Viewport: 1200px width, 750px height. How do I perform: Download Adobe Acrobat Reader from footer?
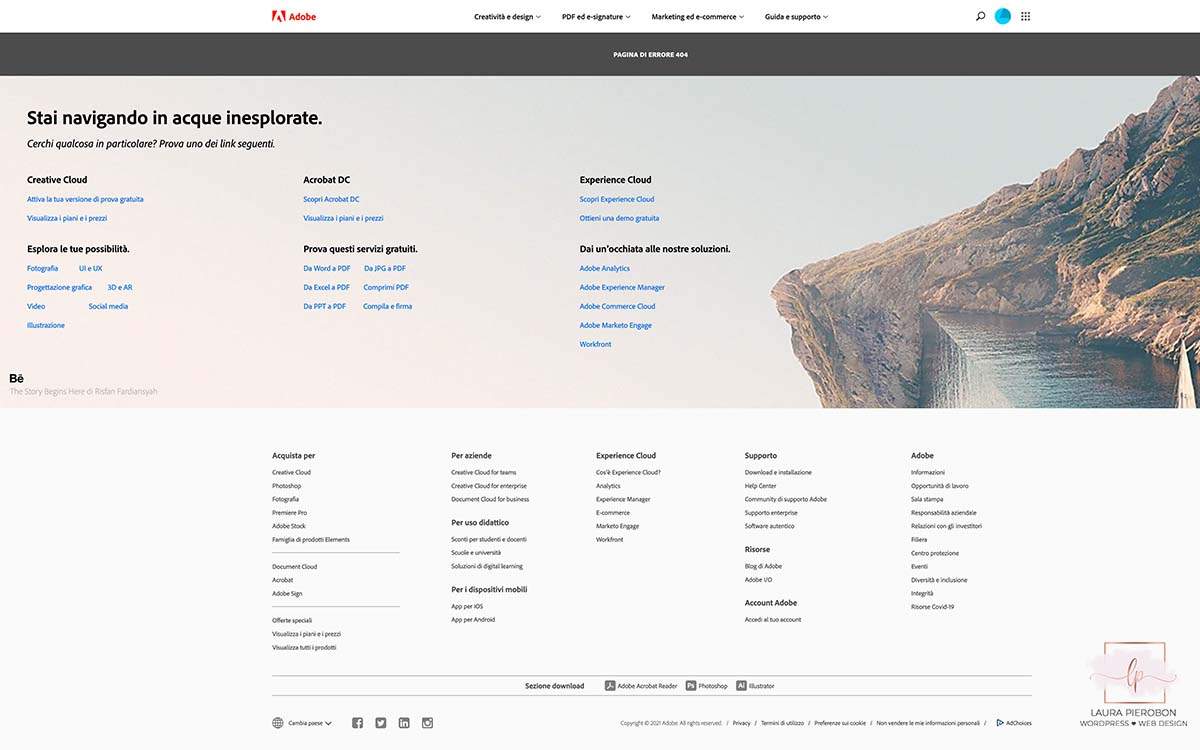[x=641, y=686]
